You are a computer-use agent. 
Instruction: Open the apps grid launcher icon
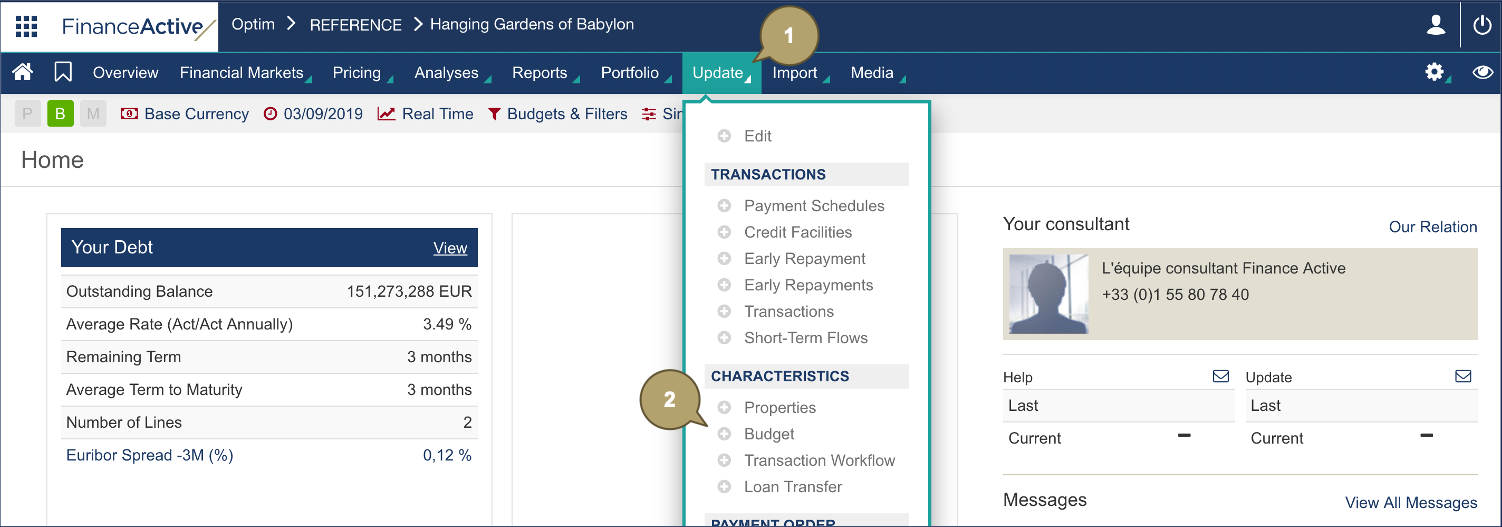(x=27, y=26)
